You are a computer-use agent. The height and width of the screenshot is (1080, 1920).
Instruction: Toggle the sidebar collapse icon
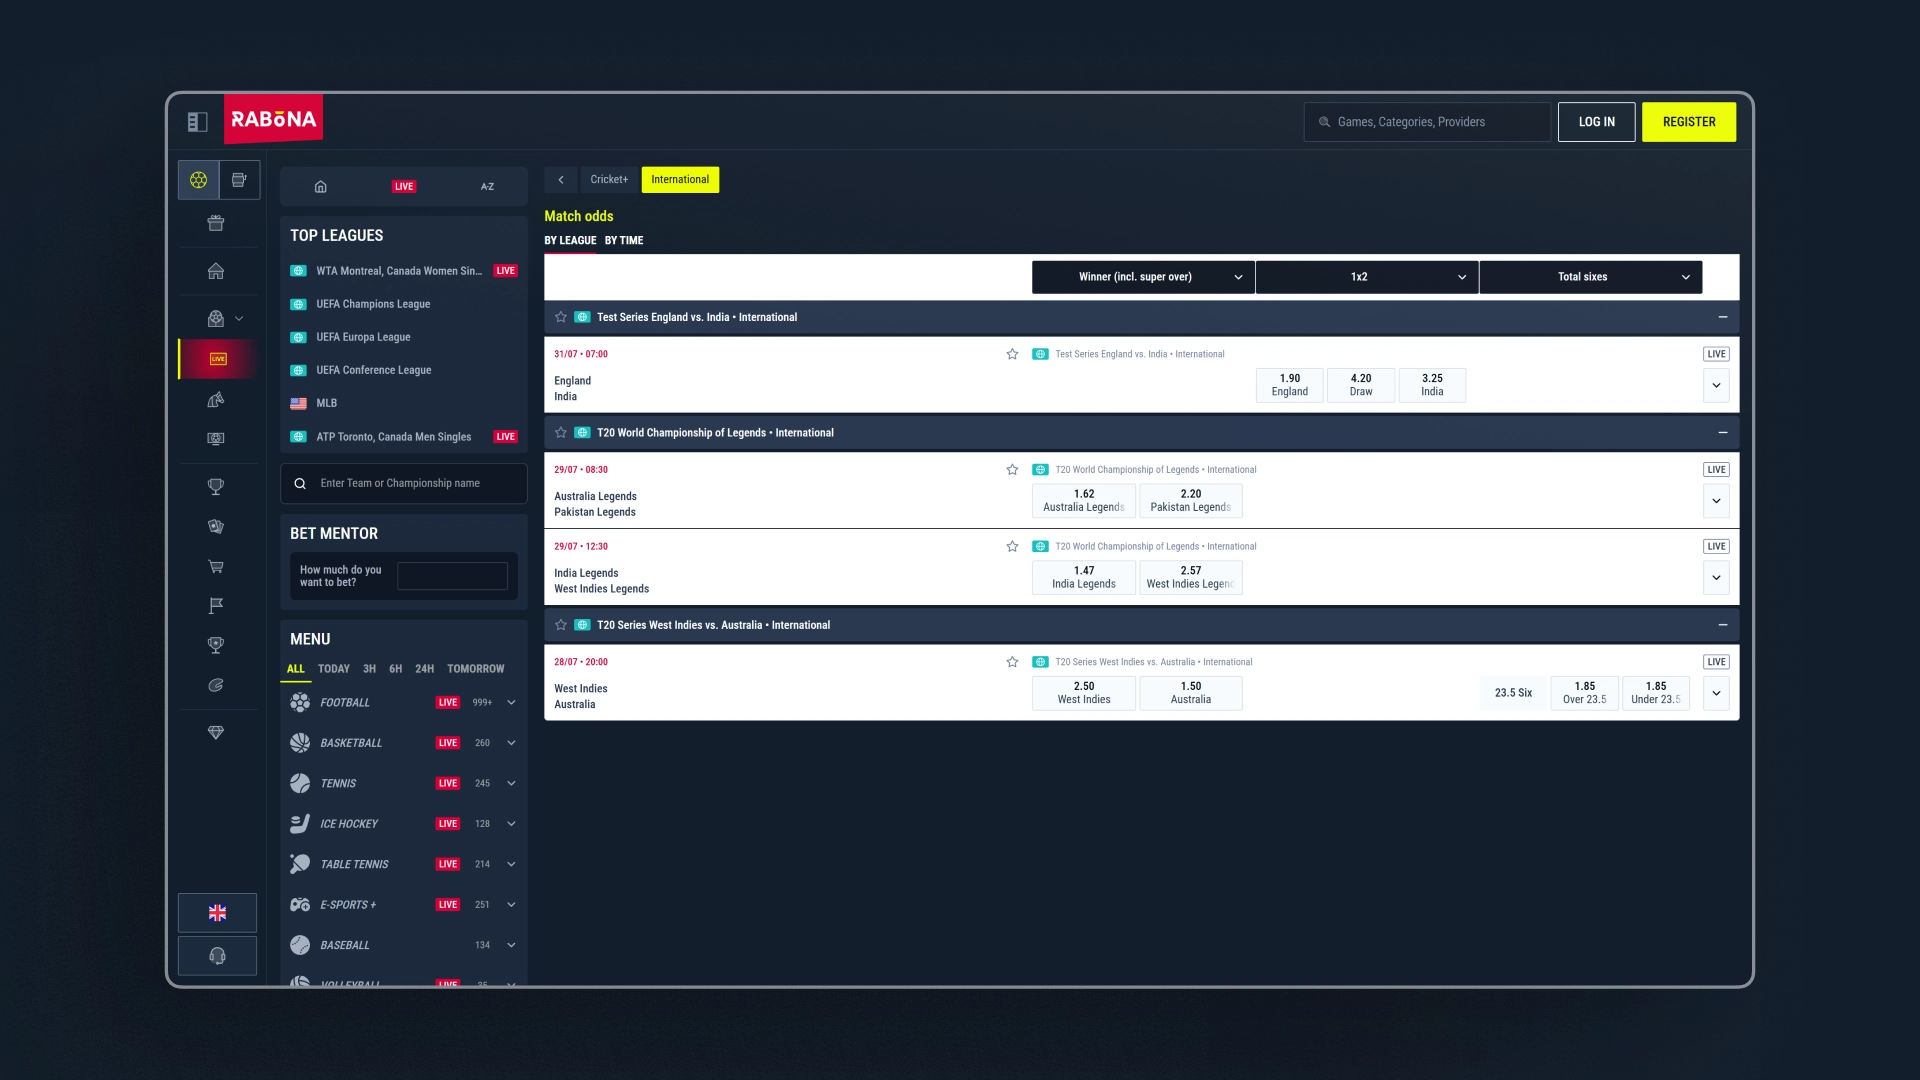tap(197, 122)
